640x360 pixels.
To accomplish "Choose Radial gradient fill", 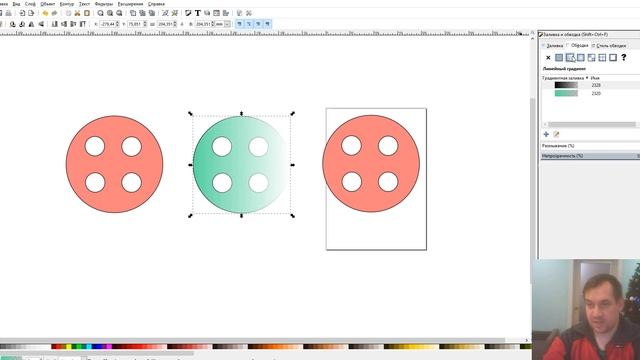I will 581,58.
